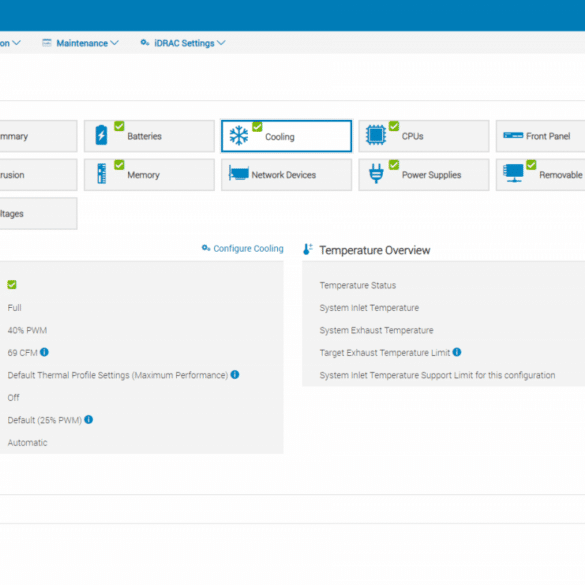The width and height of the screenshot is (585, 585).
Task: Open the Batteries tile
Action: [x=149, y=136]
